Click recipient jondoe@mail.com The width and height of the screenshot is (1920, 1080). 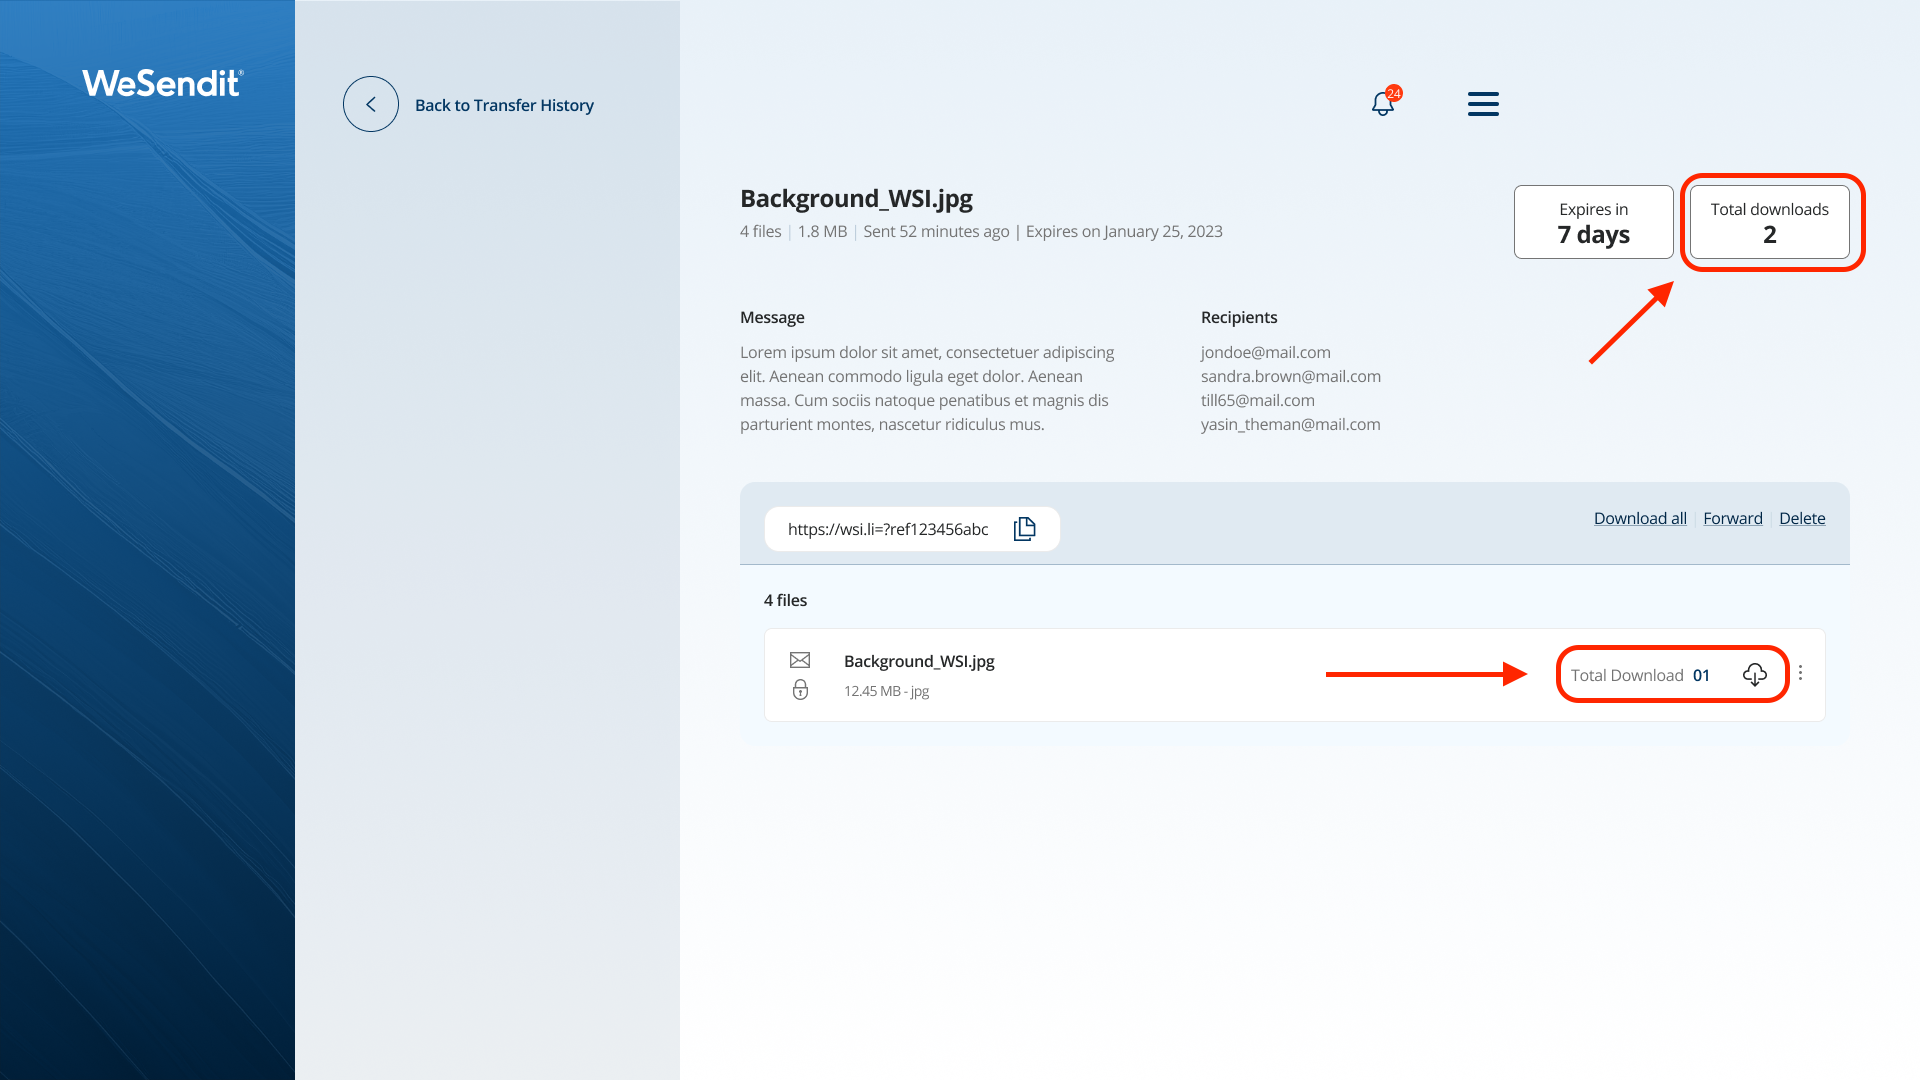coord(1265,352)
